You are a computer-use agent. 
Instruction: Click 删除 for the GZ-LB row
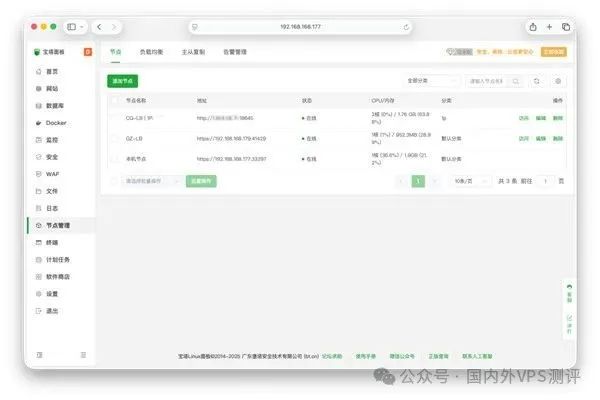coord(558,138)
